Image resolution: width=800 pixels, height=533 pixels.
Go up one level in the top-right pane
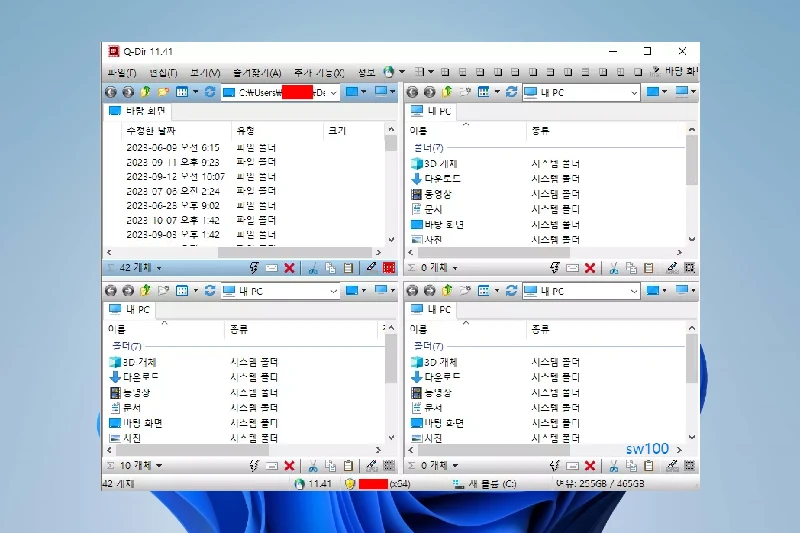[x=447, y=92]
